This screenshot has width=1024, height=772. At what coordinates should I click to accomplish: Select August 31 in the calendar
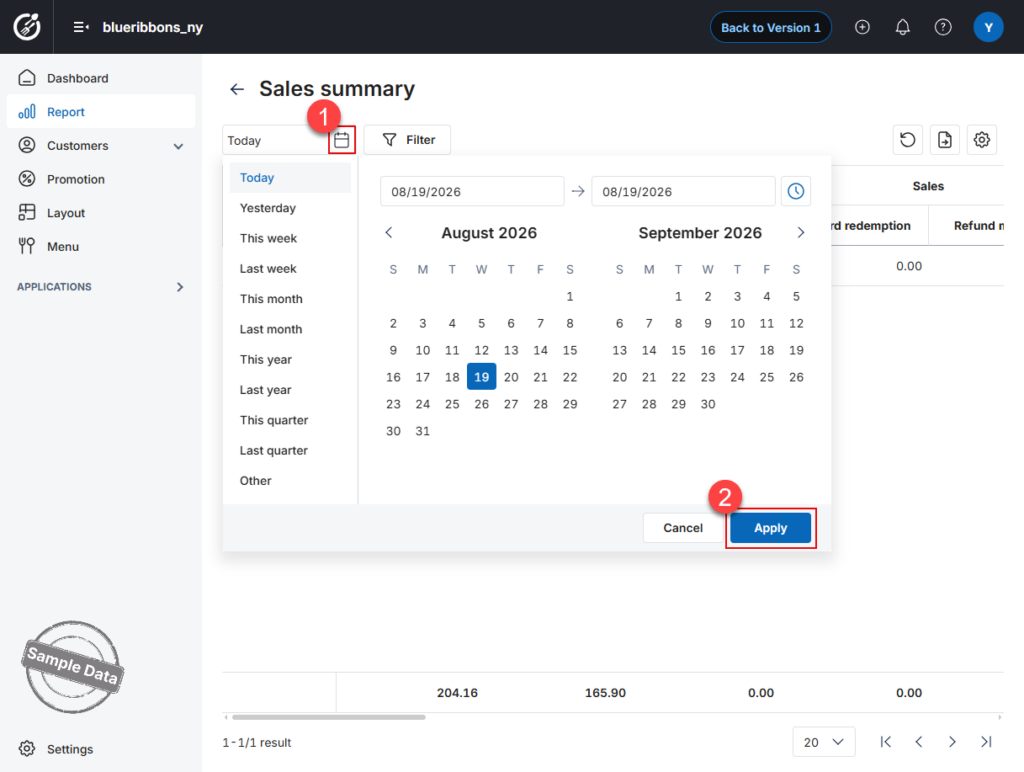[423, 431]
